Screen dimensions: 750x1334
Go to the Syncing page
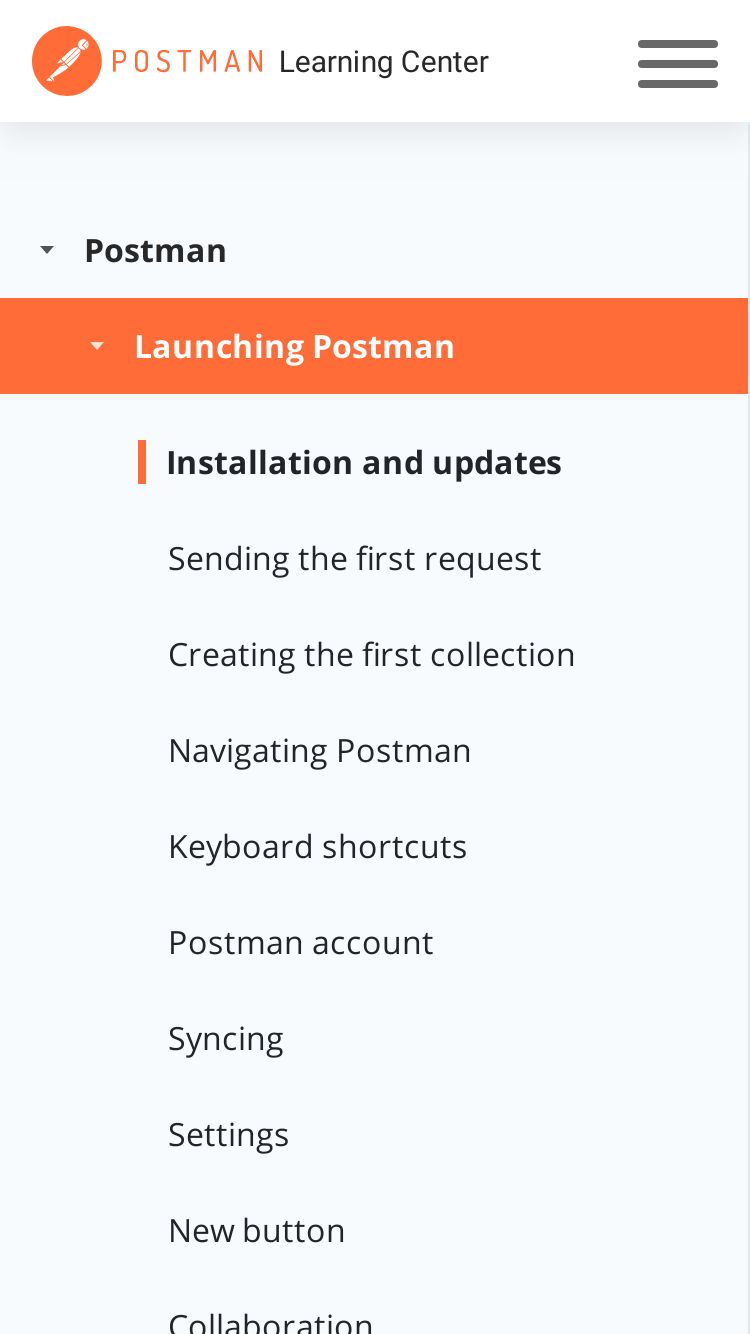226,1039
